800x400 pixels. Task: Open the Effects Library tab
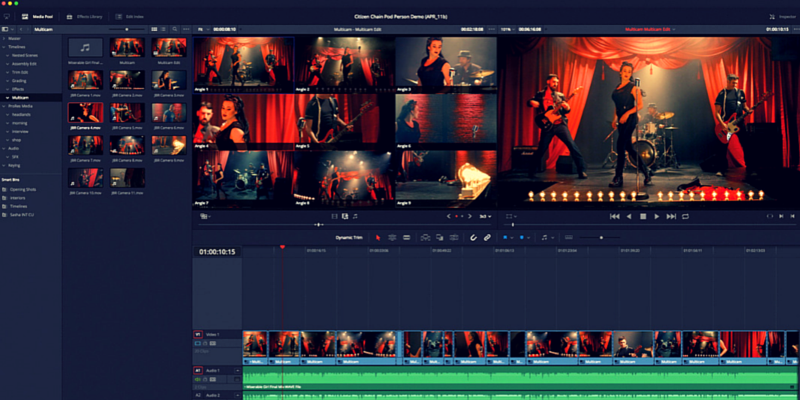(x=85, y=17)
